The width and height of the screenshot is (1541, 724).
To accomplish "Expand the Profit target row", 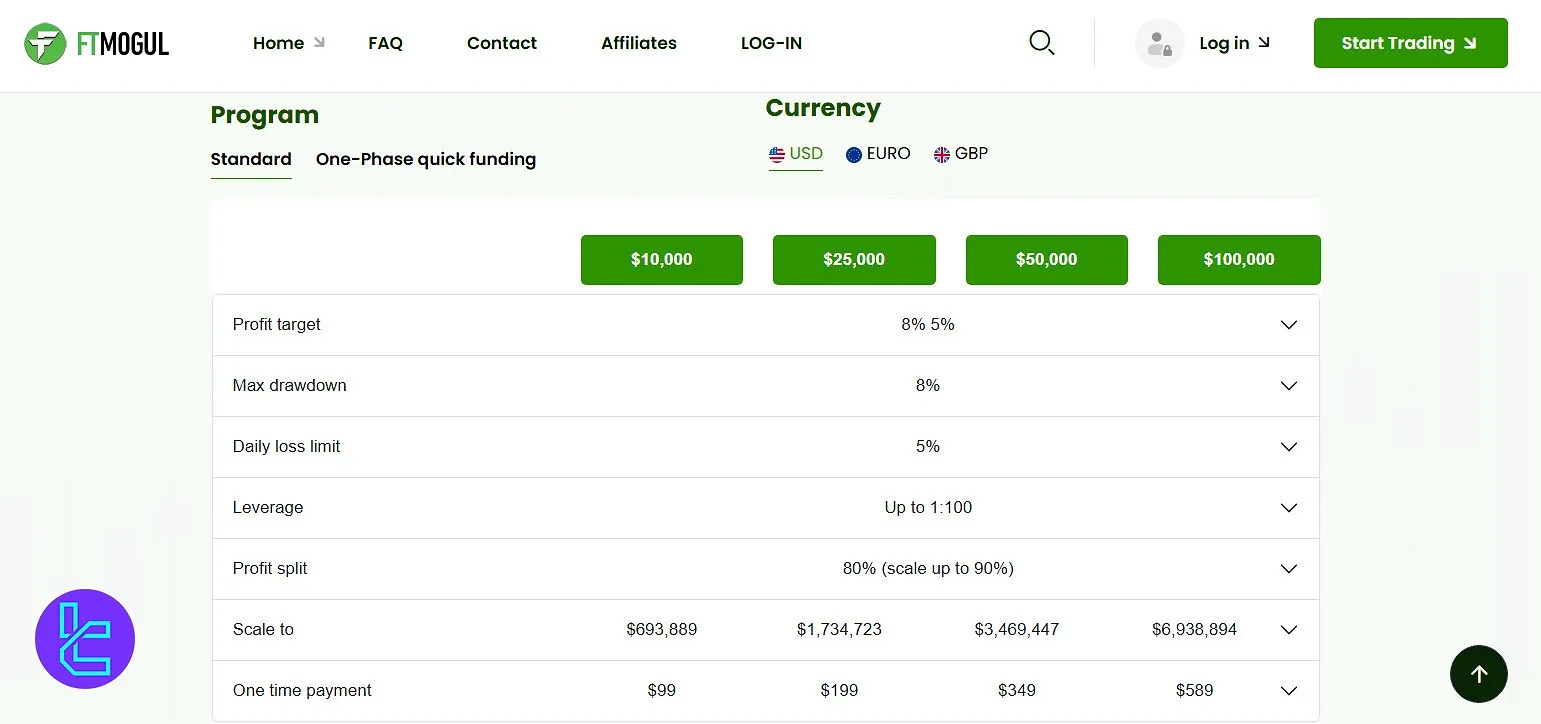I will 1288,325.
